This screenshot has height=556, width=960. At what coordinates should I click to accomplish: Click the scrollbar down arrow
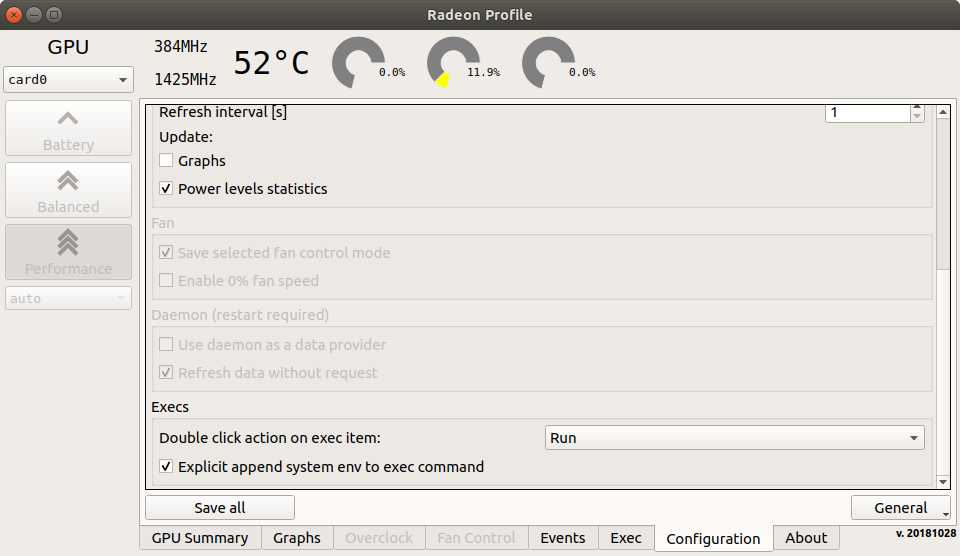tap(943, 482)
